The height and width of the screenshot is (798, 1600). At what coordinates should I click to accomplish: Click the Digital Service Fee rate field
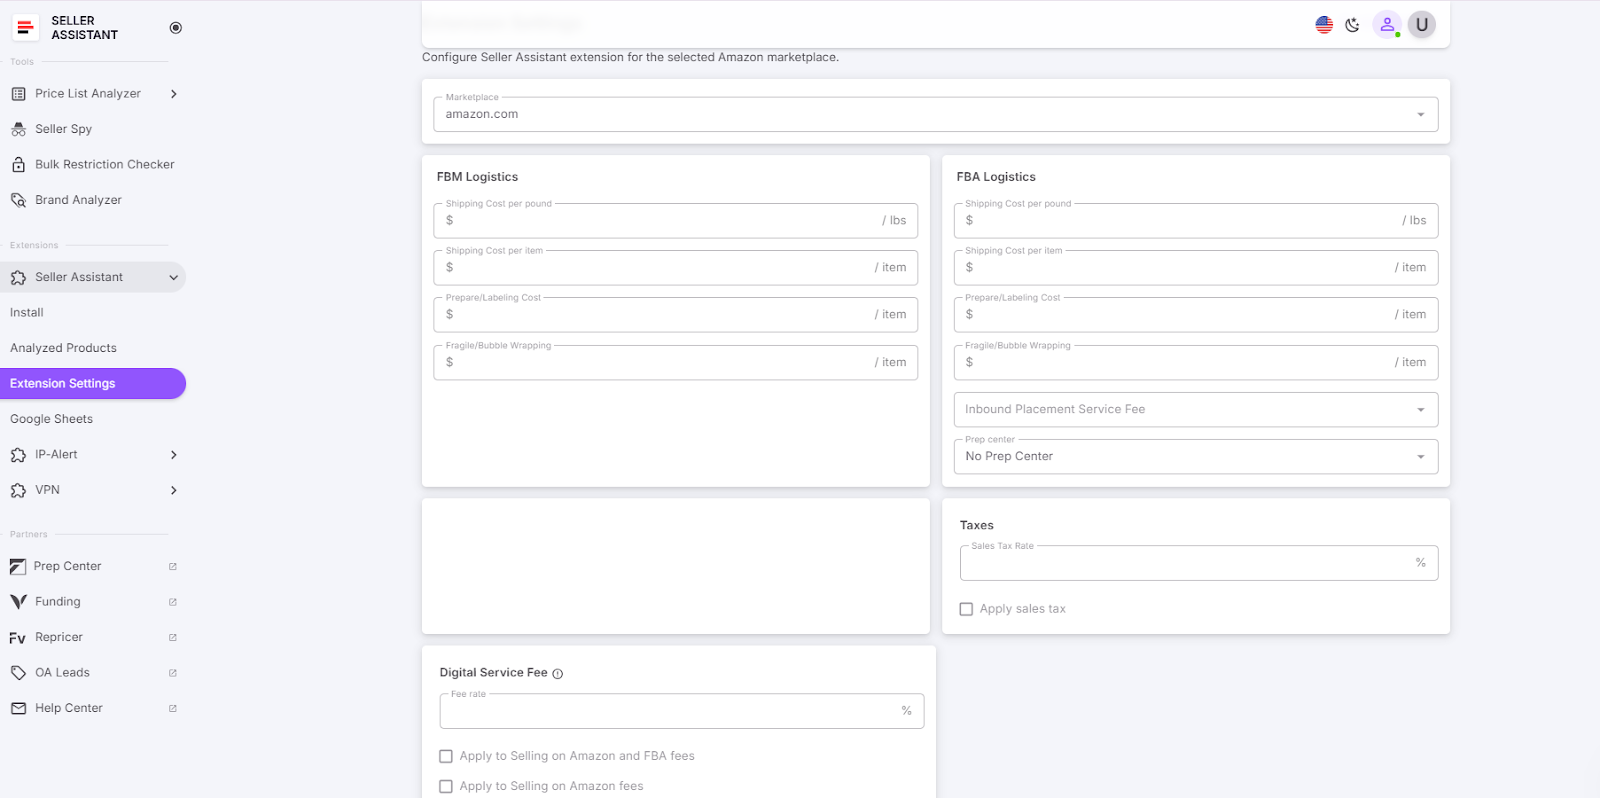682,711
